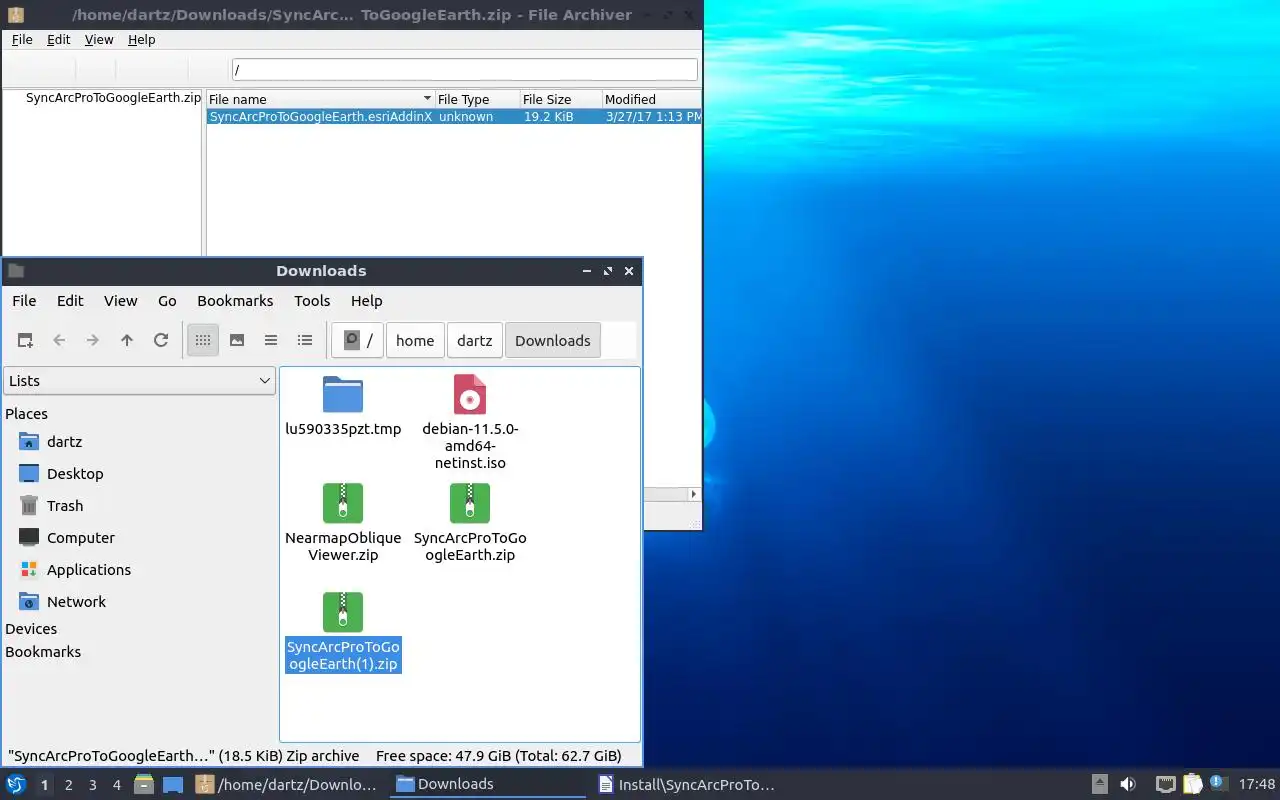Click the Downloads window title bar folder icon
1280x800 pixels.
point(16,271)
